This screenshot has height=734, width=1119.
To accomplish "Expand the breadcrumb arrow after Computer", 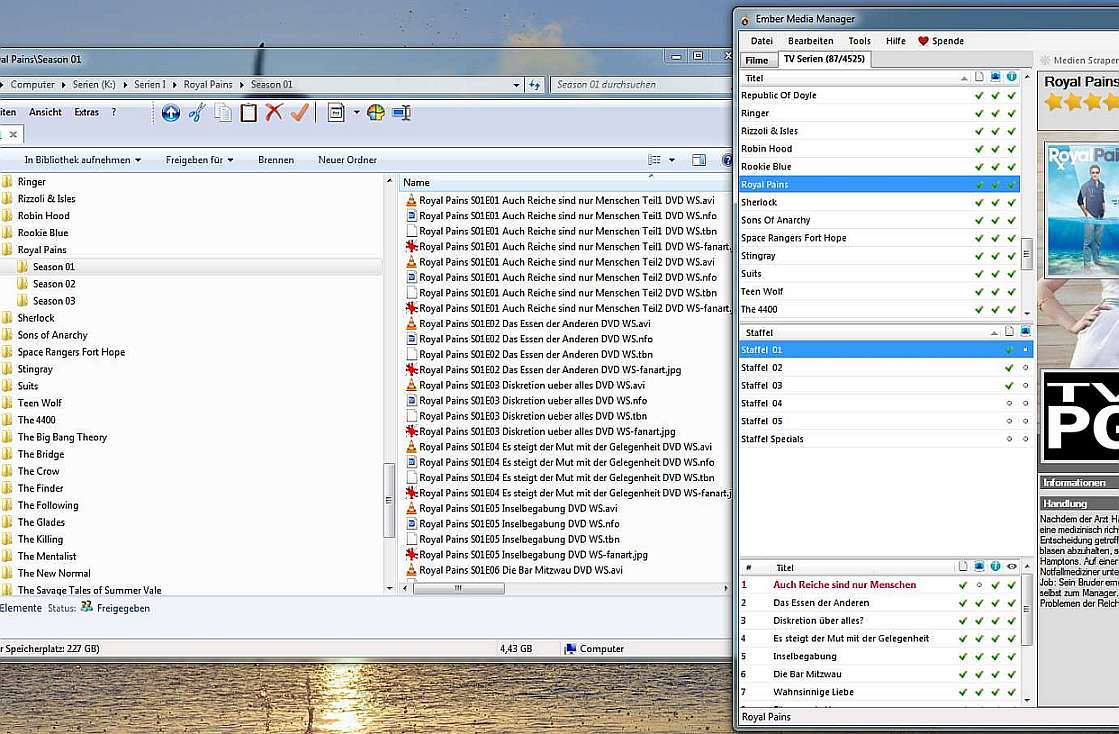I will pyautogui.click(x=64, y=85).
